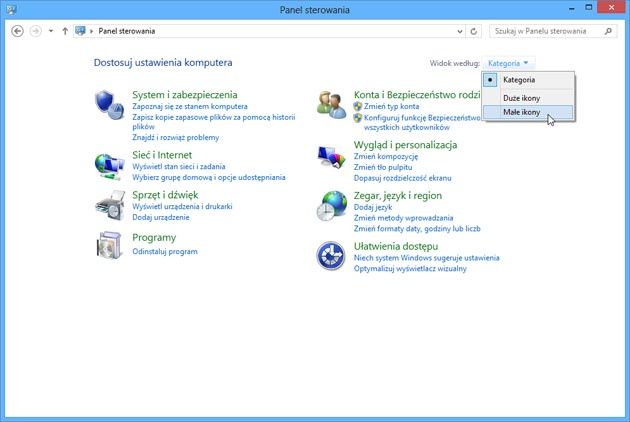
Task: Click the back navigation arrow
Action: click(x=17, y=31)
